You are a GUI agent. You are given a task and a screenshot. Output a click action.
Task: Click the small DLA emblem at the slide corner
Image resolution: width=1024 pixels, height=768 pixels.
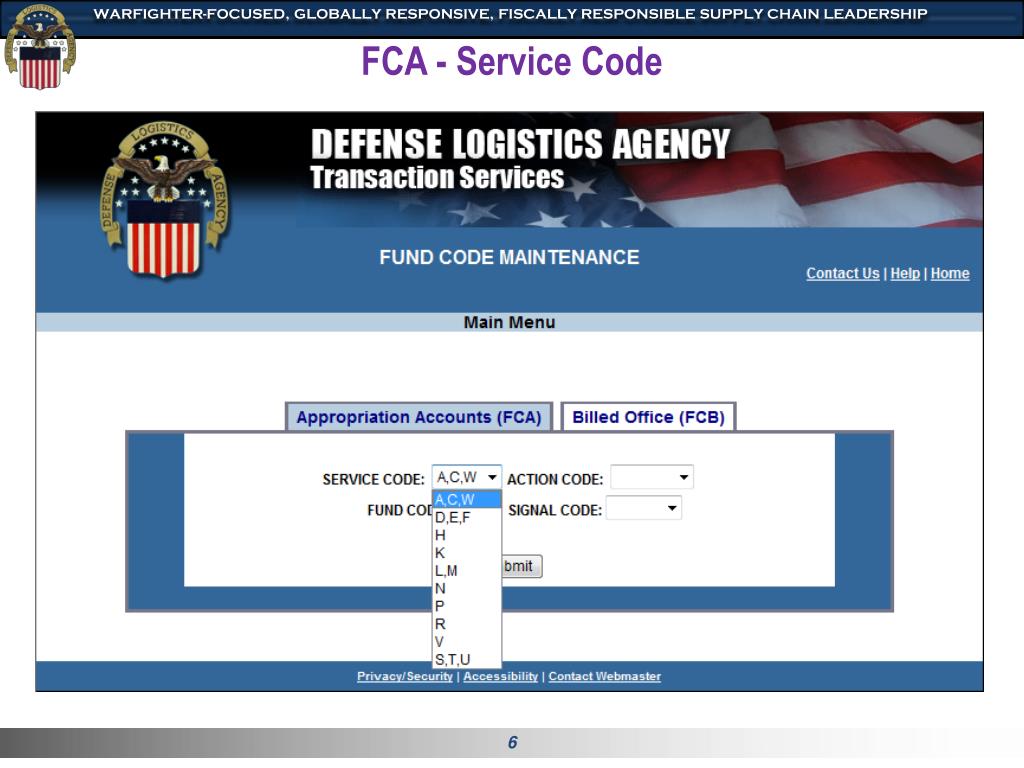(40, 46)
